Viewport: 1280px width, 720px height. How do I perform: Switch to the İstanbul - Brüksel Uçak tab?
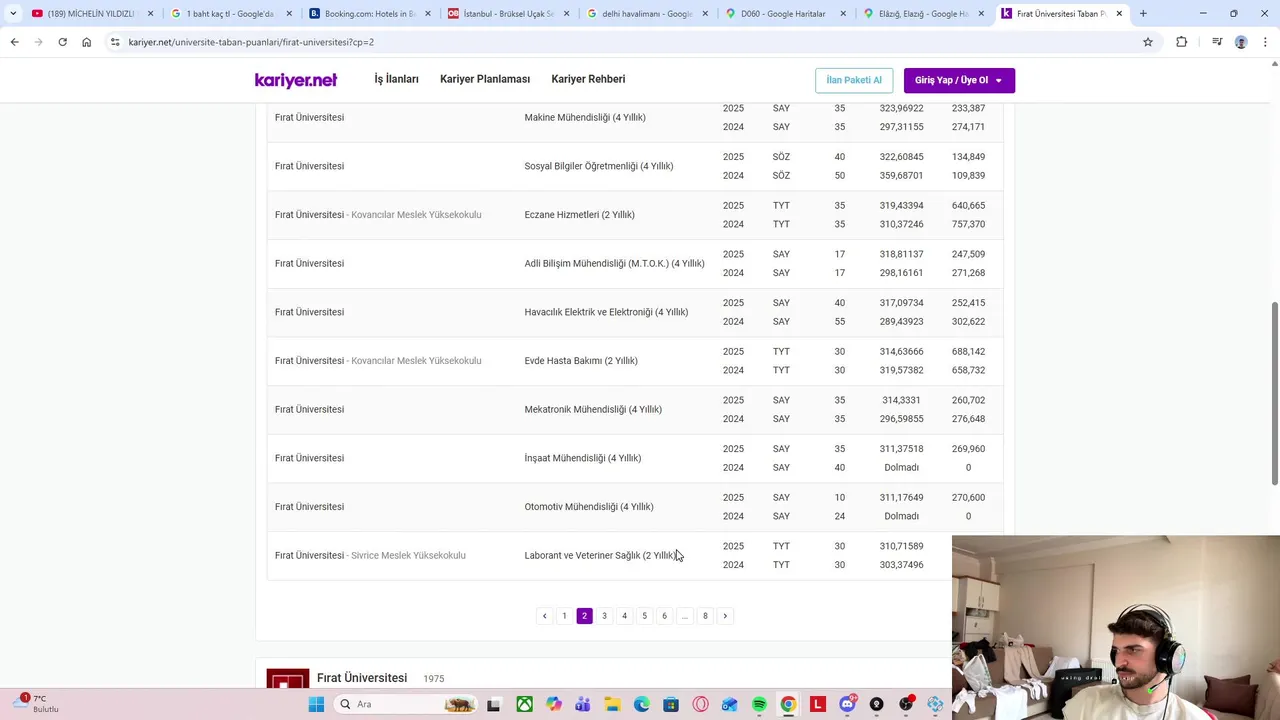[x=507, y=14]
